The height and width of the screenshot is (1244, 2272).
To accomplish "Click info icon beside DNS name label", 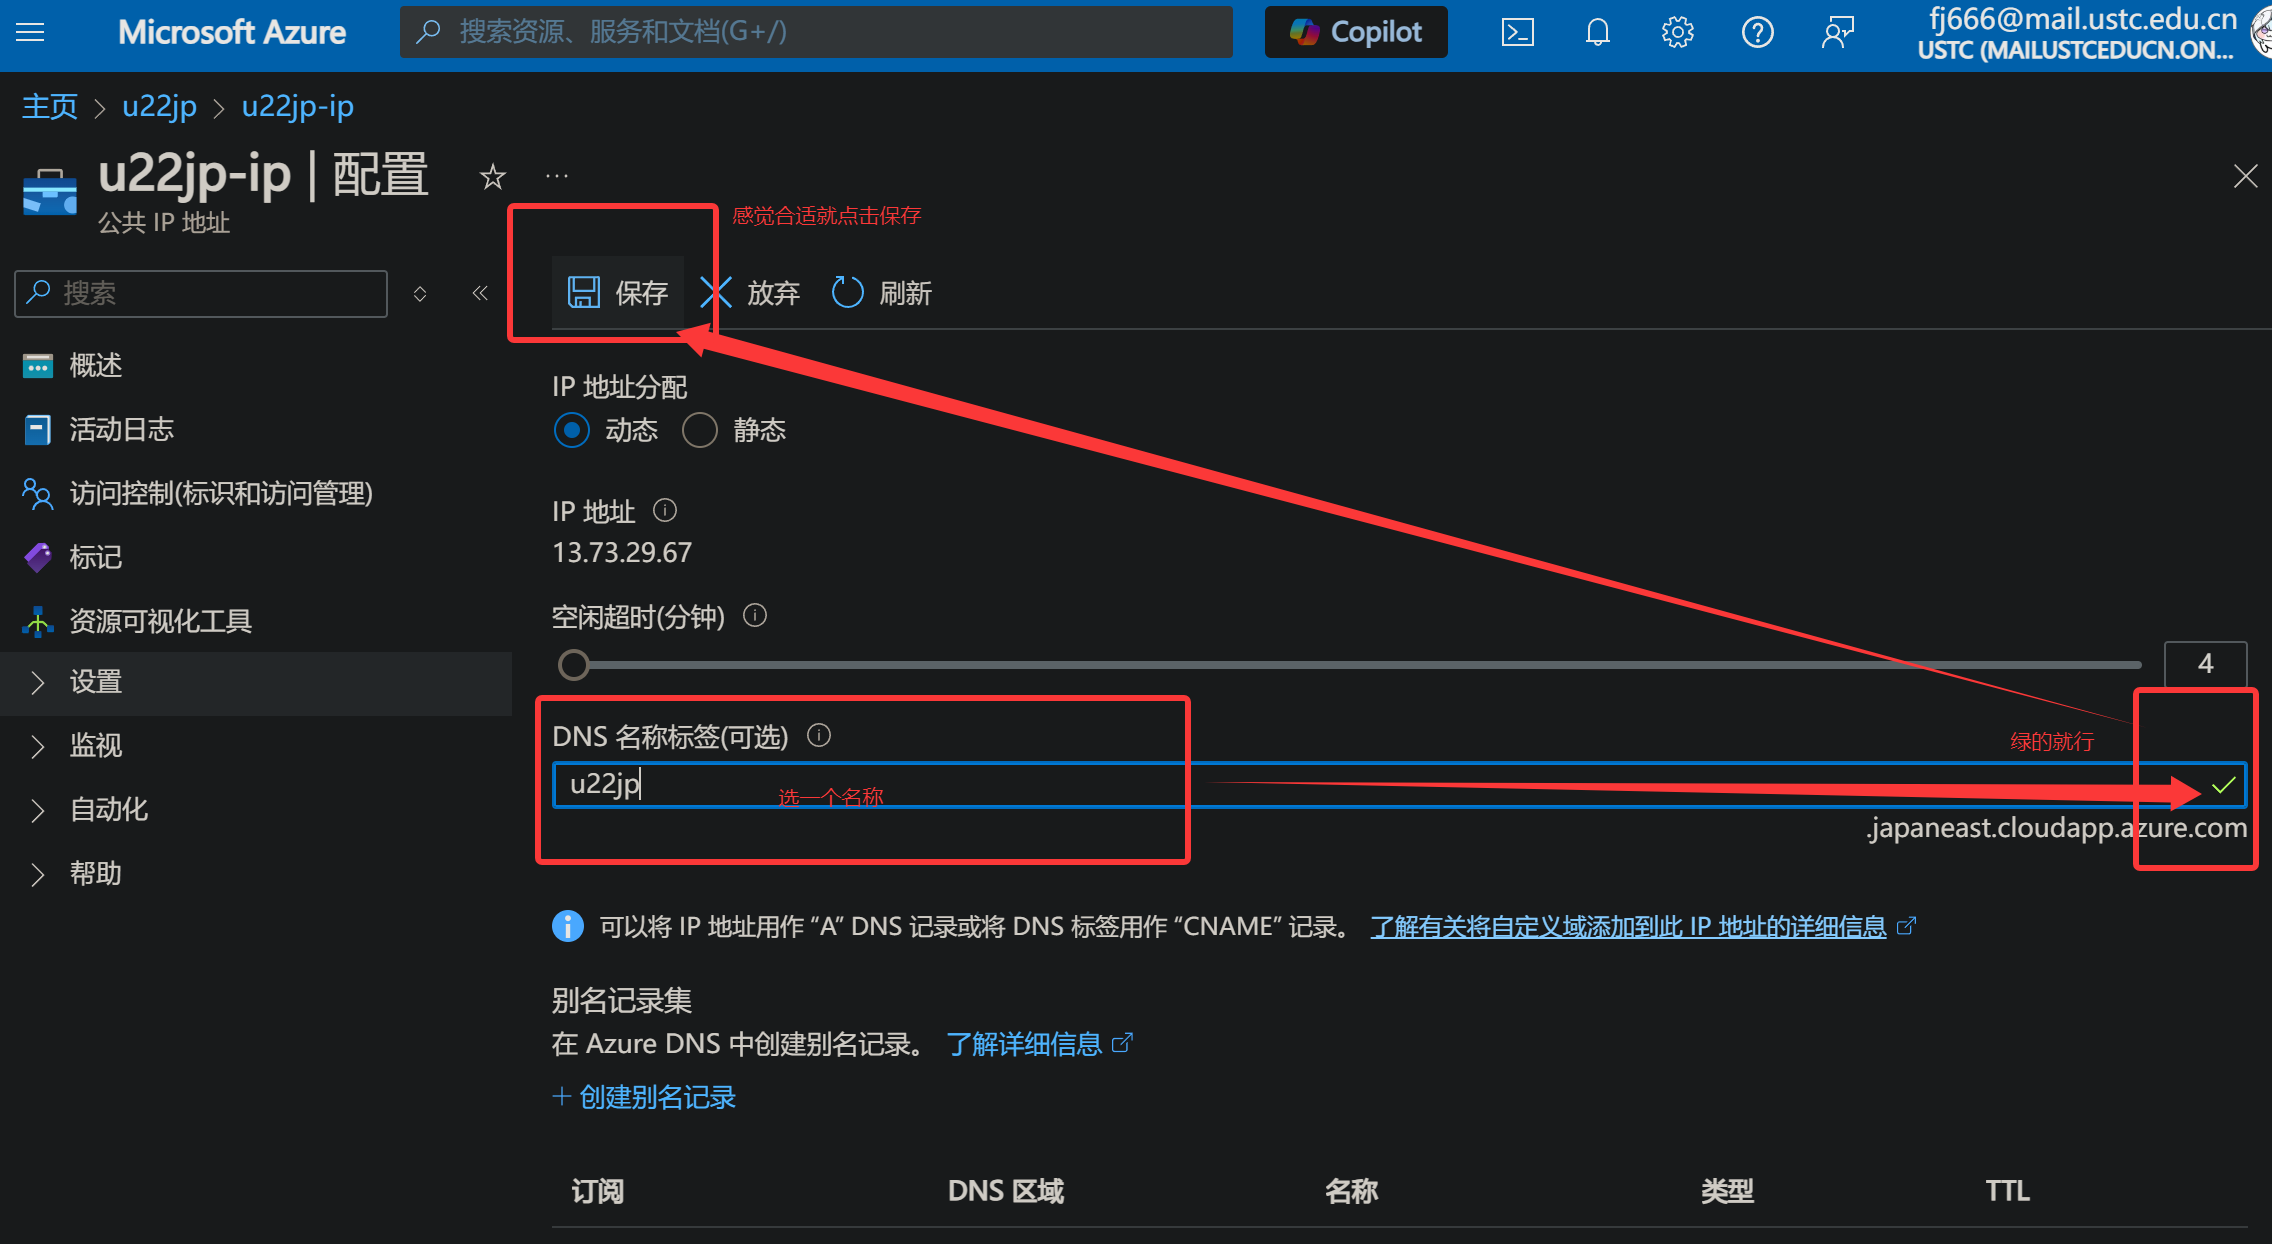I will click(x=819, y=736).
